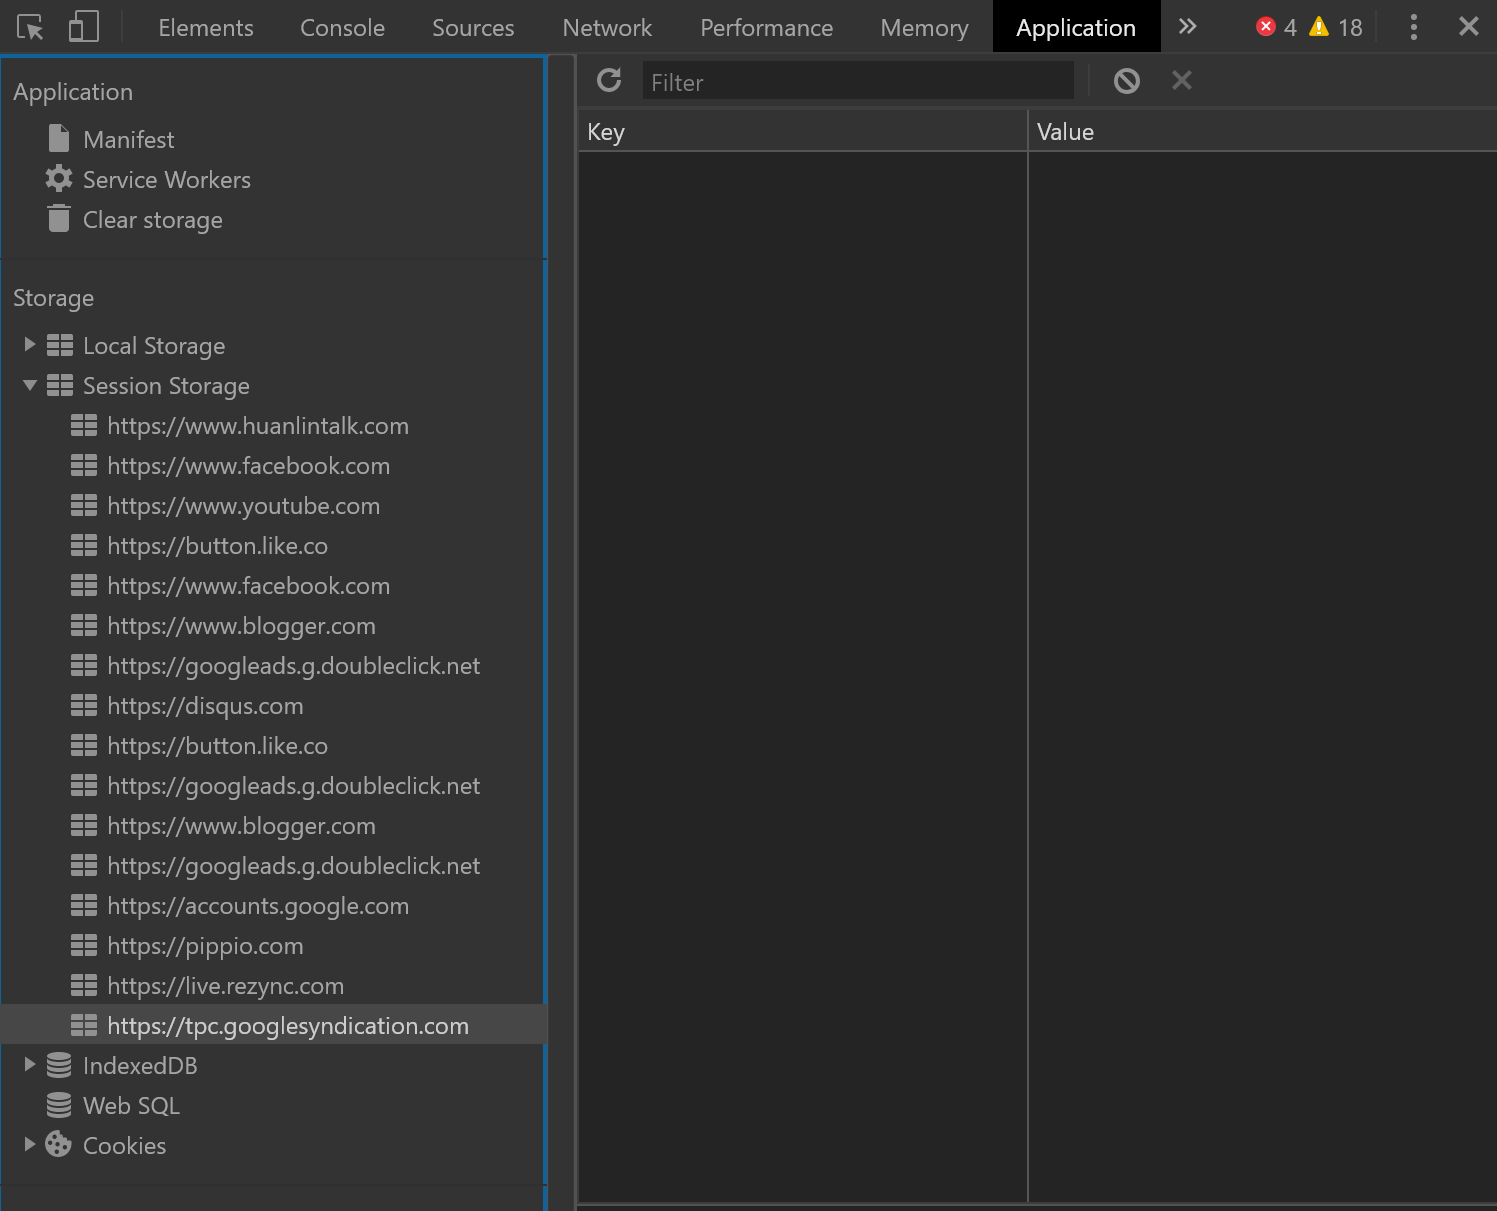Show more panels with the chevron button
Screen dimensions: 1497x1211
point(1187,27)
